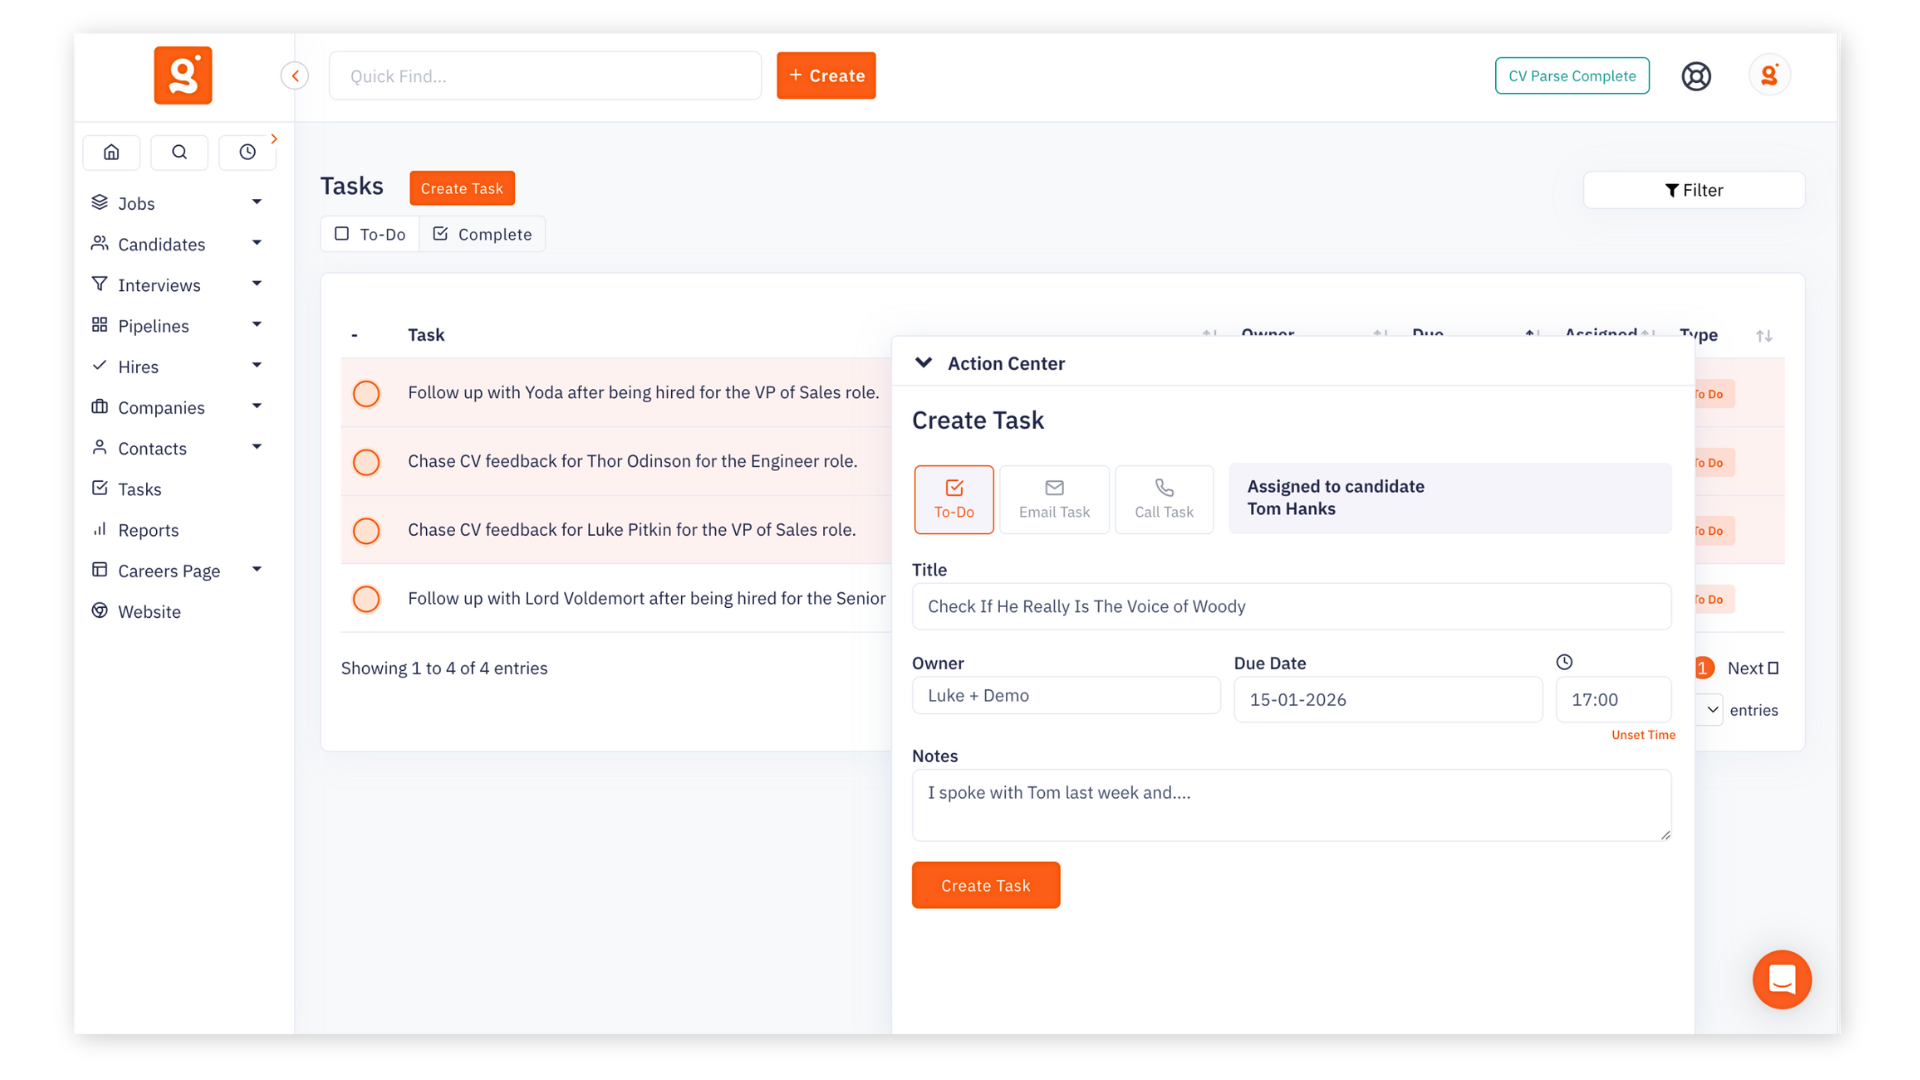Open the Email Task option
The image size is (1920, 1080).
(1054, 499)
